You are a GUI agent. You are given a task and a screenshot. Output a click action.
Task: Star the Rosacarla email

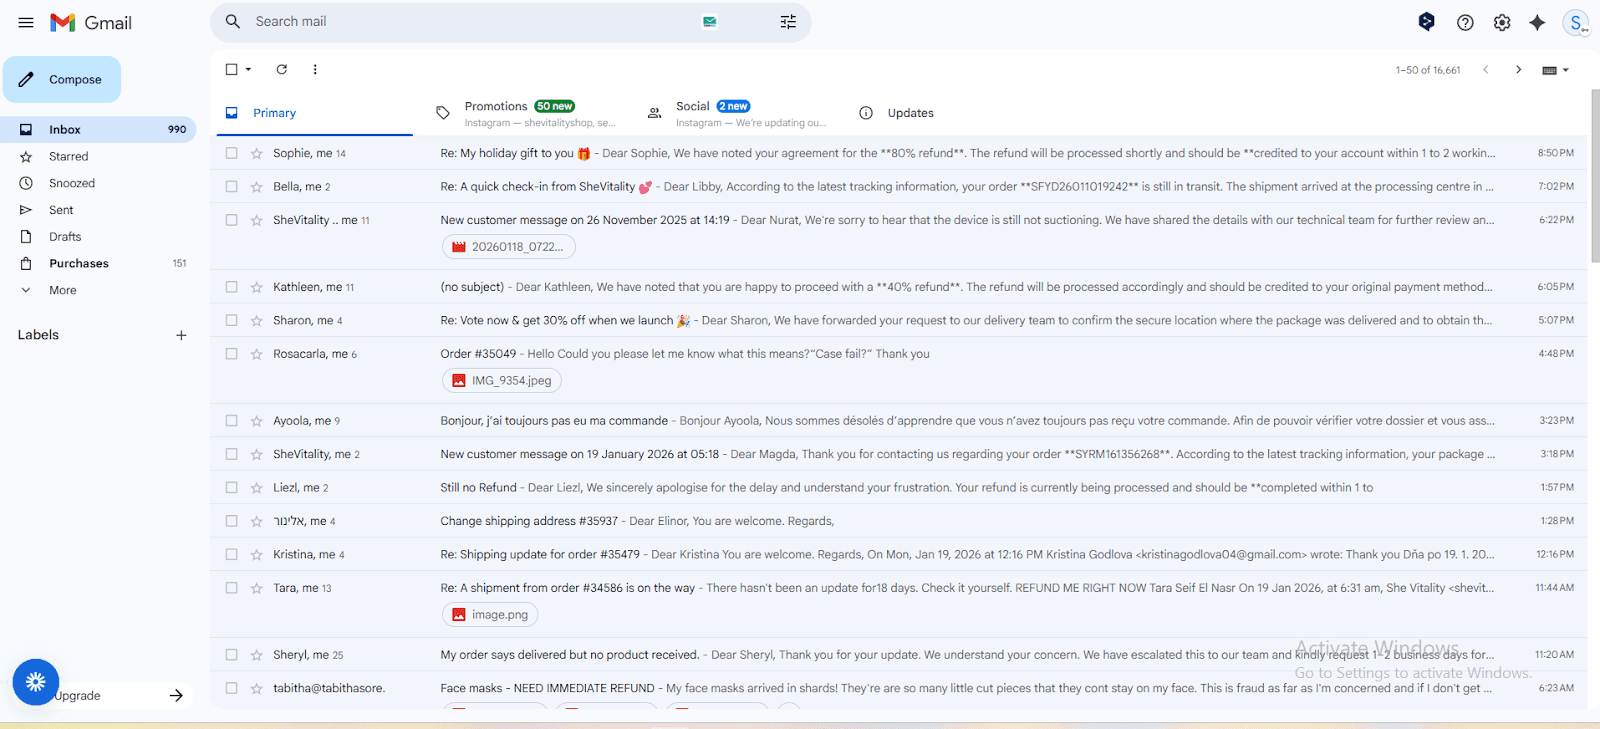(256, 354)
